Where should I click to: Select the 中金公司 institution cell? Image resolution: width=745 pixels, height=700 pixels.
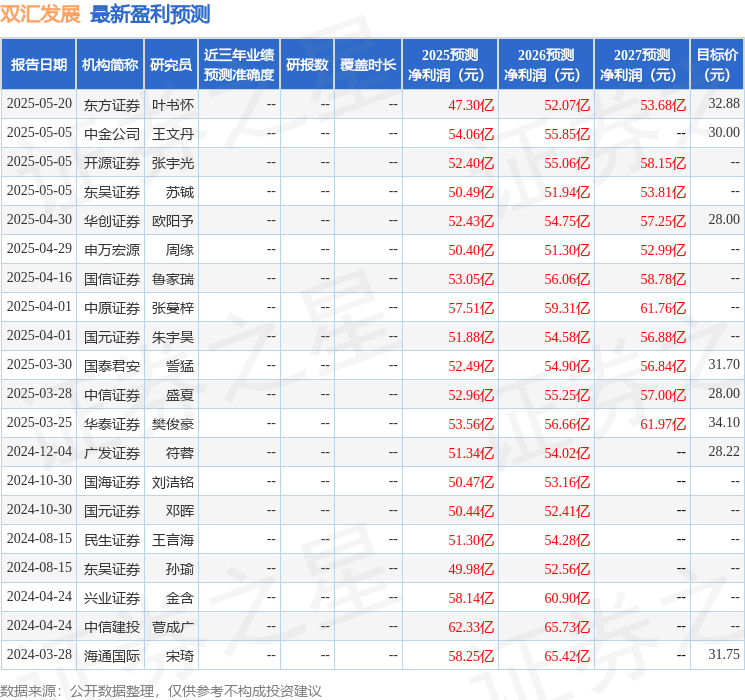pyautogui.click(x=112, y=134)
